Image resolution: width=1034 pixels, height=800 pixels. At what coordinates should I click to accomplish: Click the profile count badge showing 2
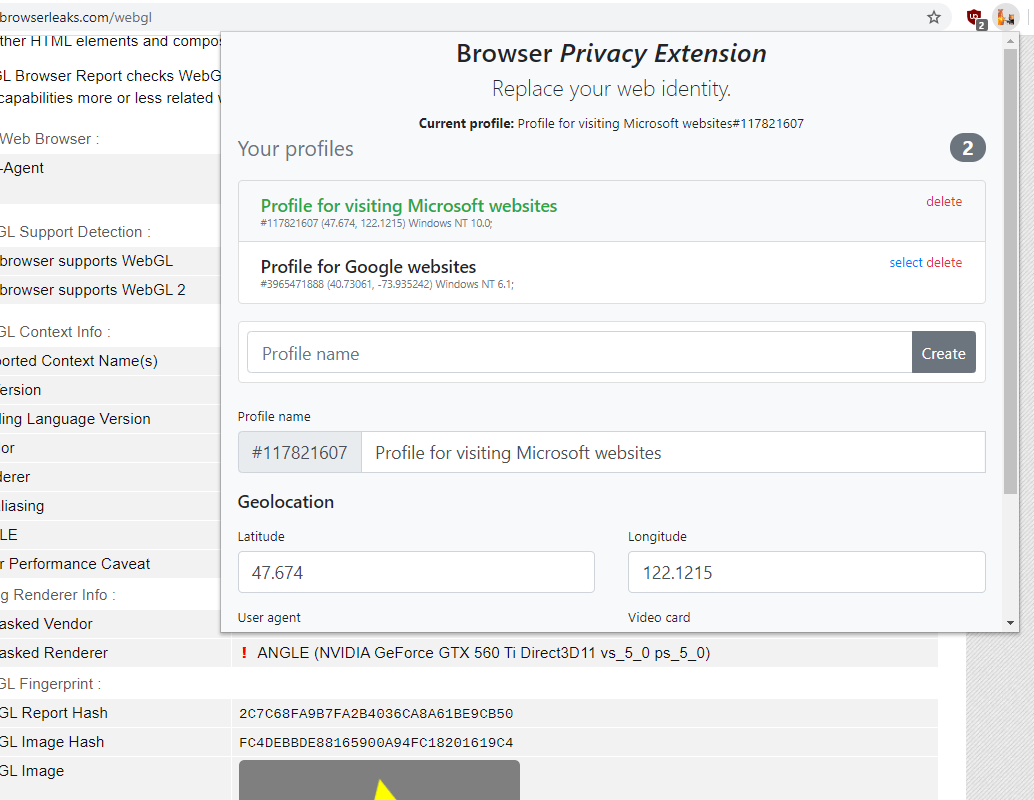click(967, 148)
